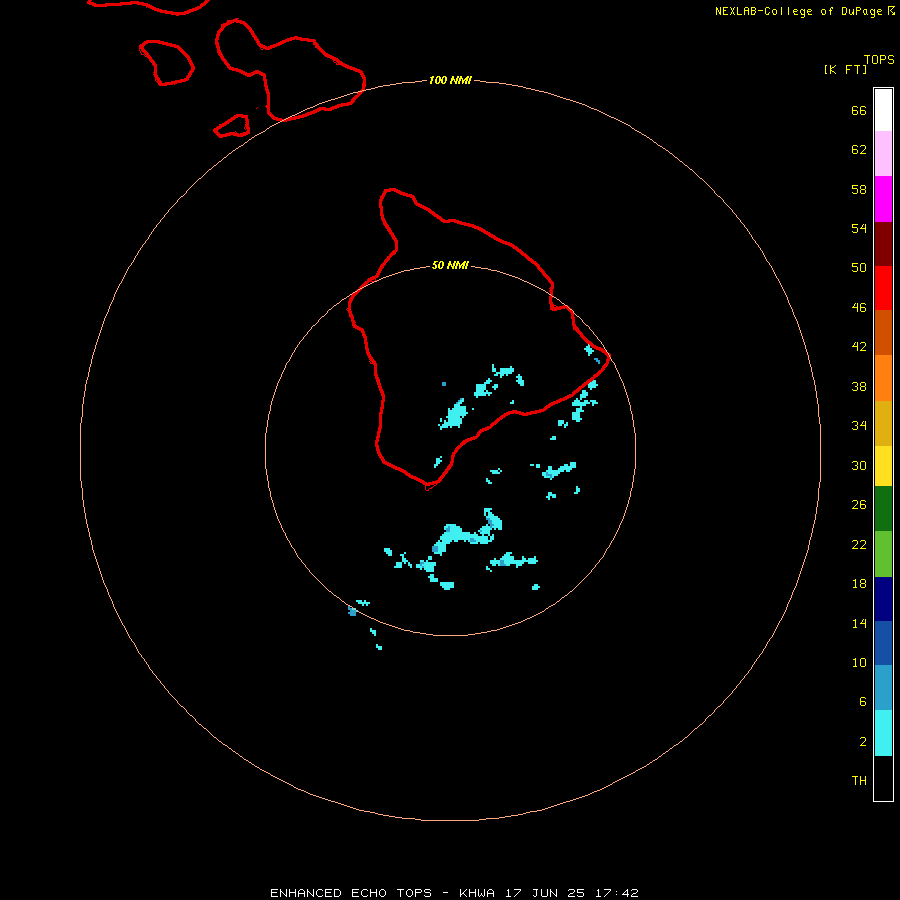Image resolution: width=900 pixels, height=900 pixels.
Task: Click the legend value 26
Action: pyautogui.click(x=859, y=505)
